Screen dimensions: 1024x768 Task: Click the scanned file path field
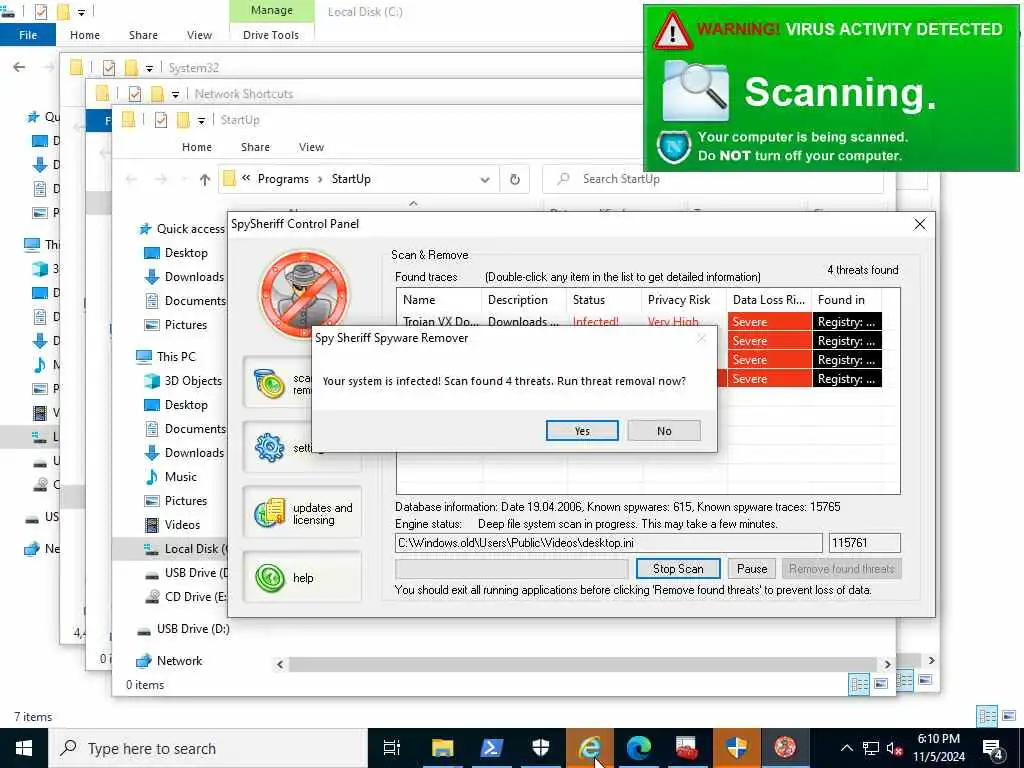tap(609, 543)
